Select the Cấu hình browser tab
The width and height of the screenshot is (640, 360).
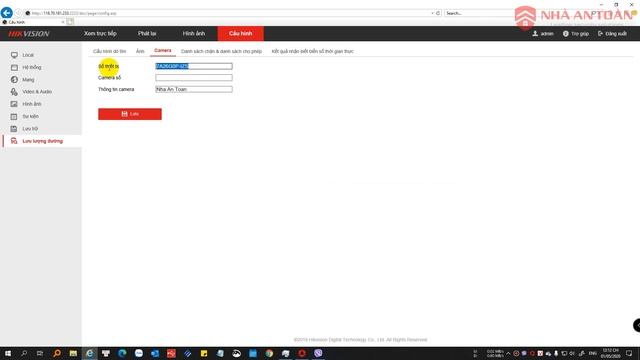(33, 22)
